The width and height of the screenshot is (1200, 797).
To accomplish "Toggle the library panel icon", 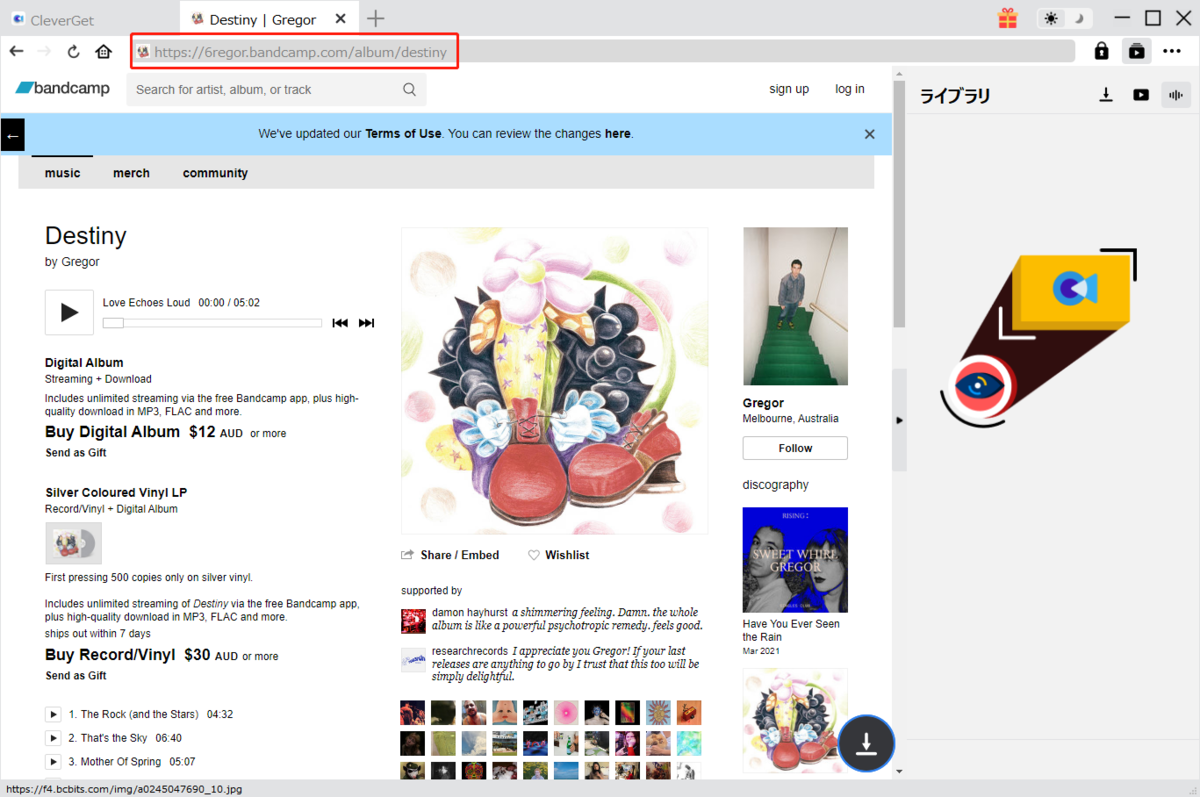I will click(x=1137, y=51).
